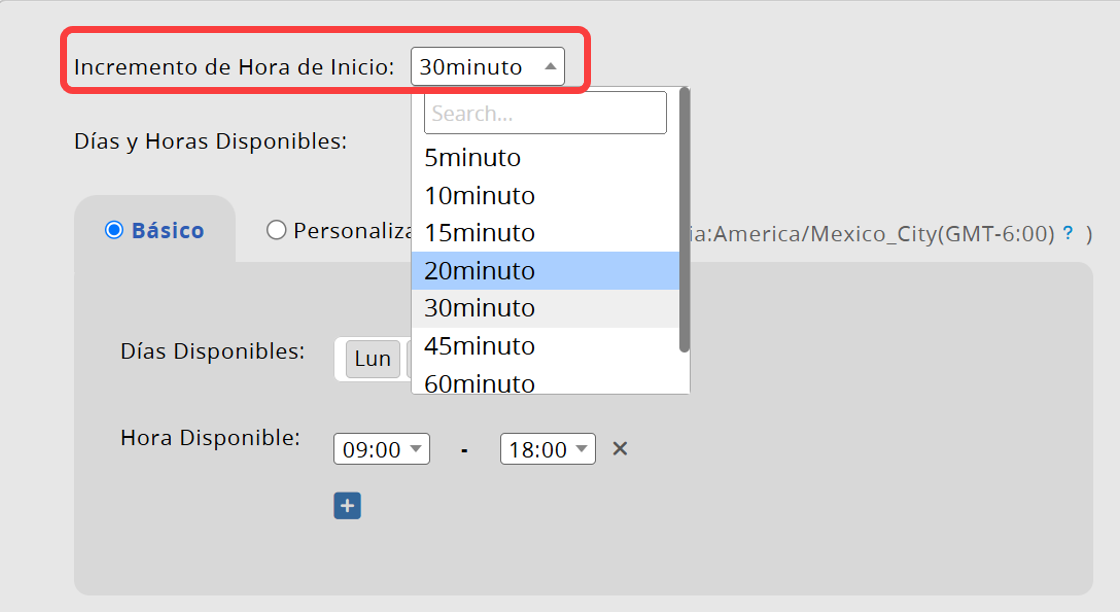This screenshot has width=1120, height=612.
Task: Open the Incremento de Hora de Inicio dropdown
Action: 488,66
